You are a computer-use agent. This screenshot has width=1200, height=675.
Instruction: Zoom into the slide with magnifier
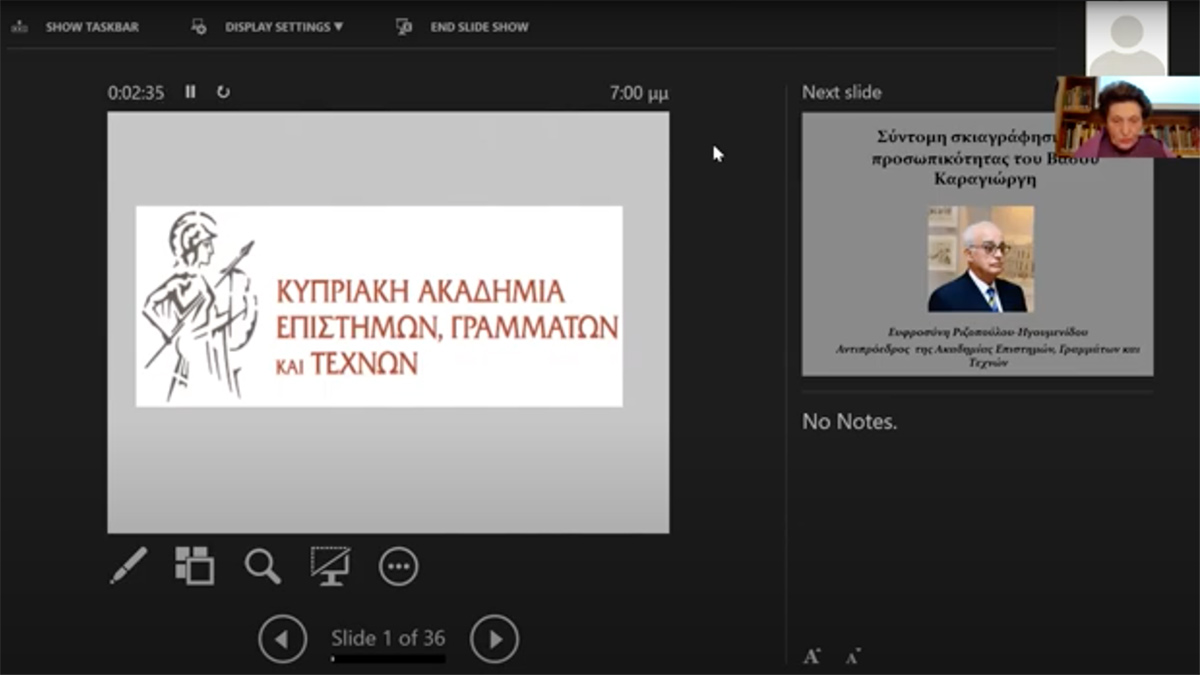point(262,566)
